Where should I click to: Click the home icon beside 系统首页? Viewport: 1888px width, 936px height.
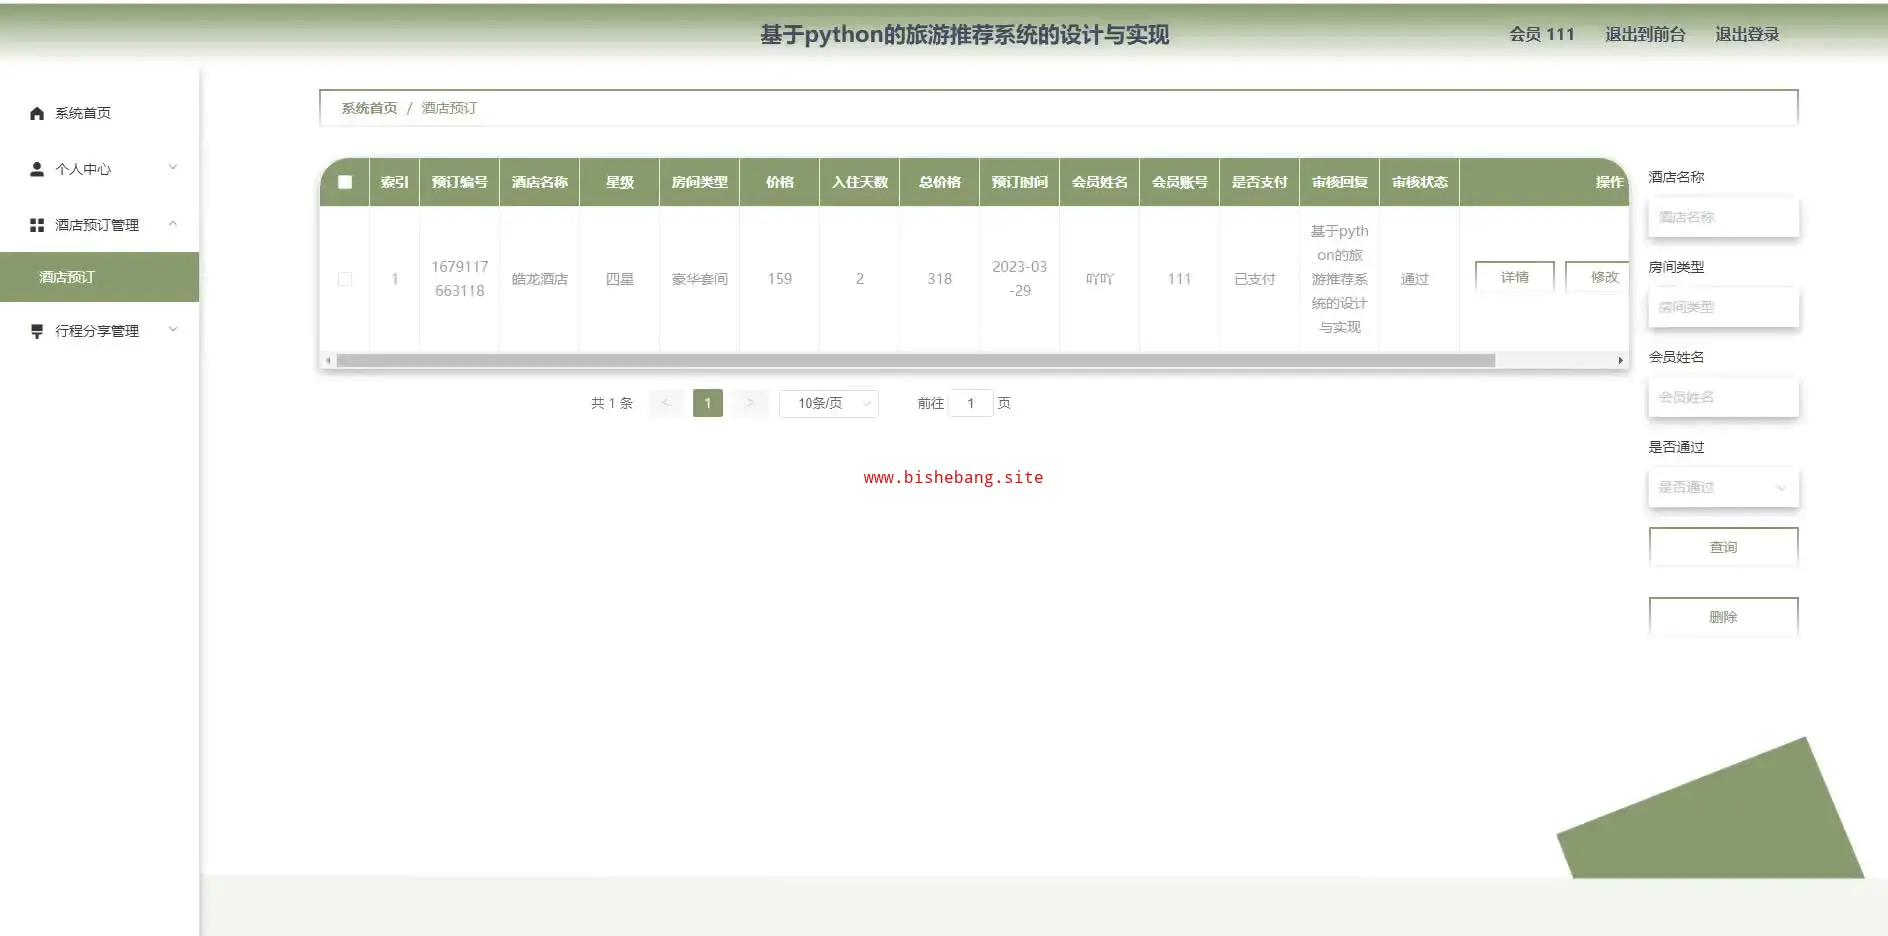point(37,113)
